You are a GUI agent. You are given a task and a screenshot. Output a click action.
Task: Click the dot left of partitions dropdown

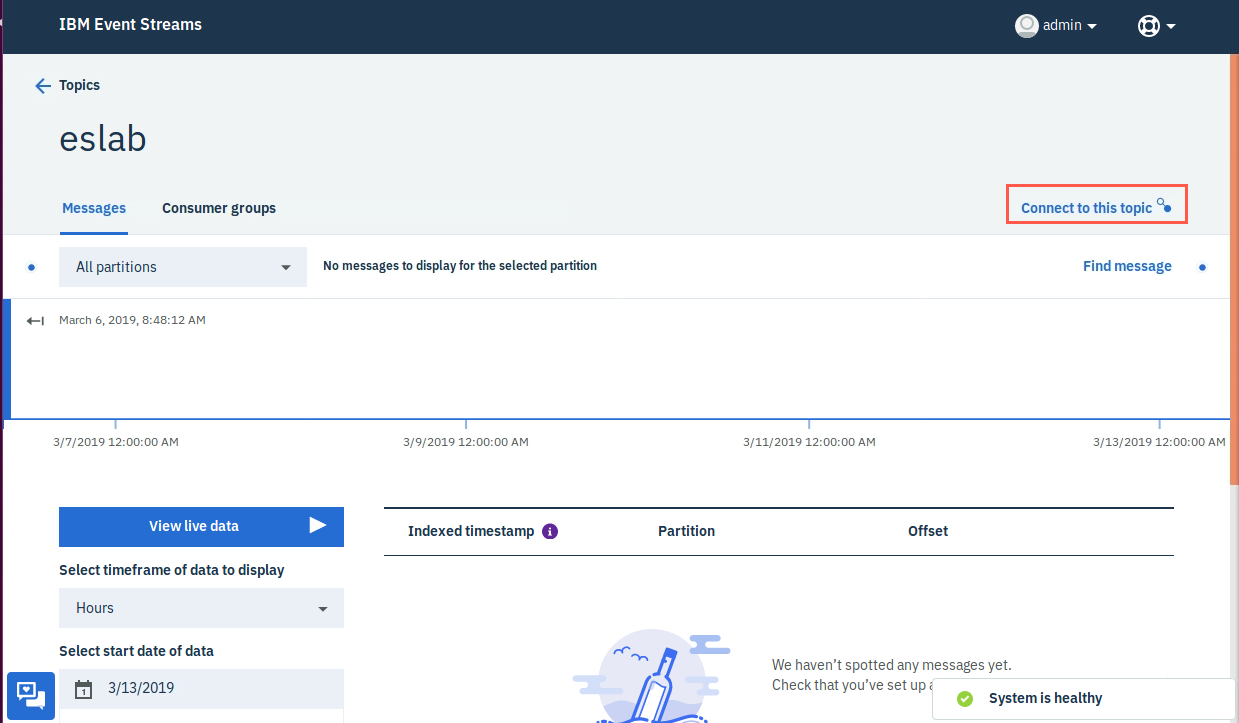tap(31, 267)
